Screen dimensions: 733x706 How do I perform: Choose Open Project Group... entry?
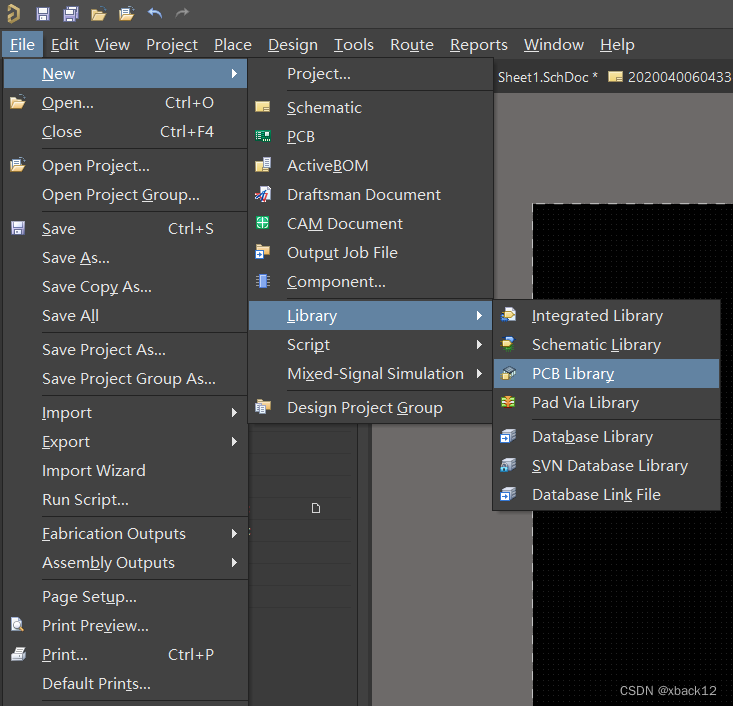[x=125, y=195]
